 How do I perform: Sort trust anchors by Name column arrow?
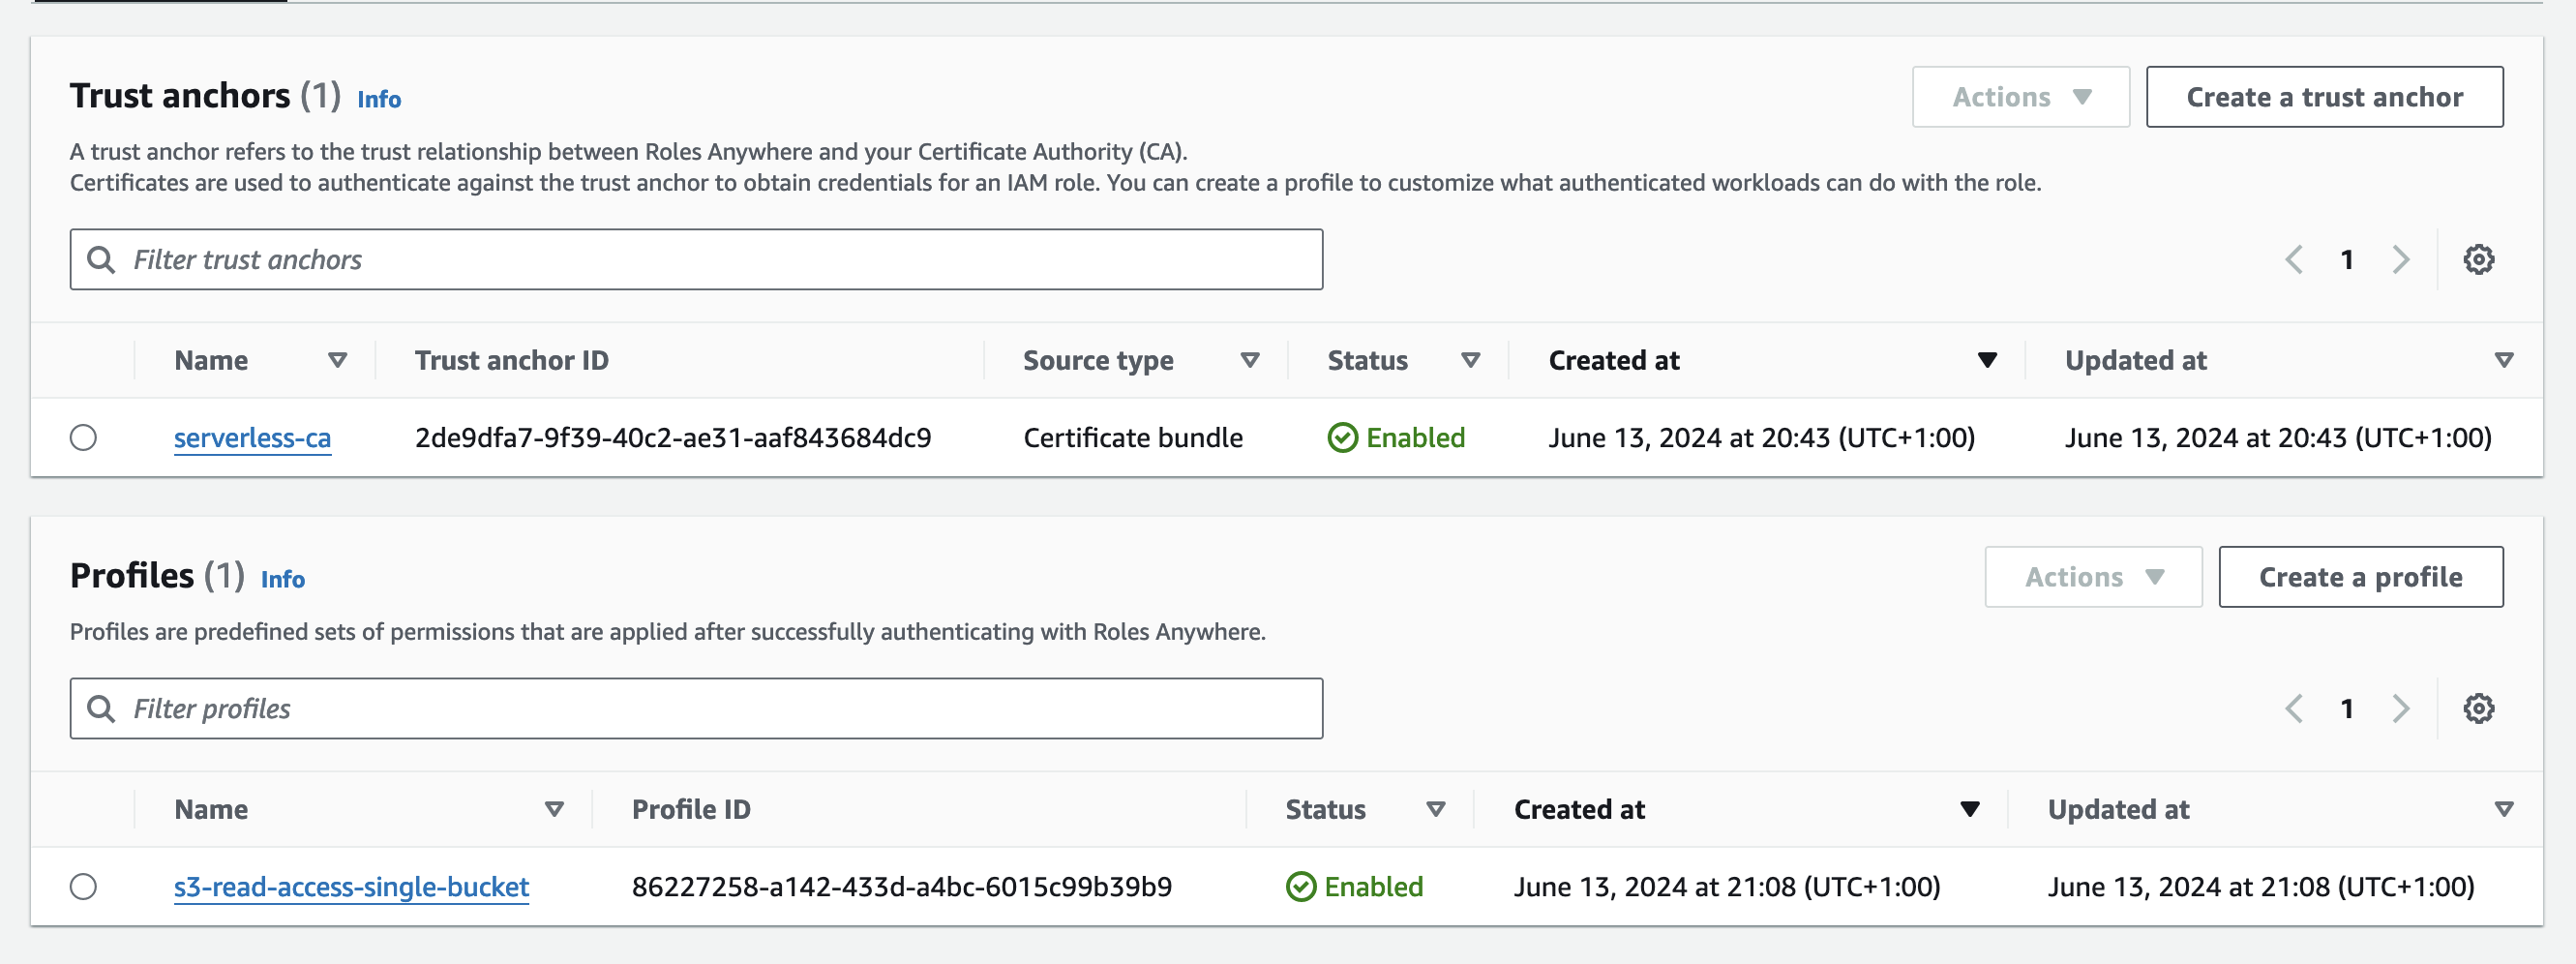point(338,360)
